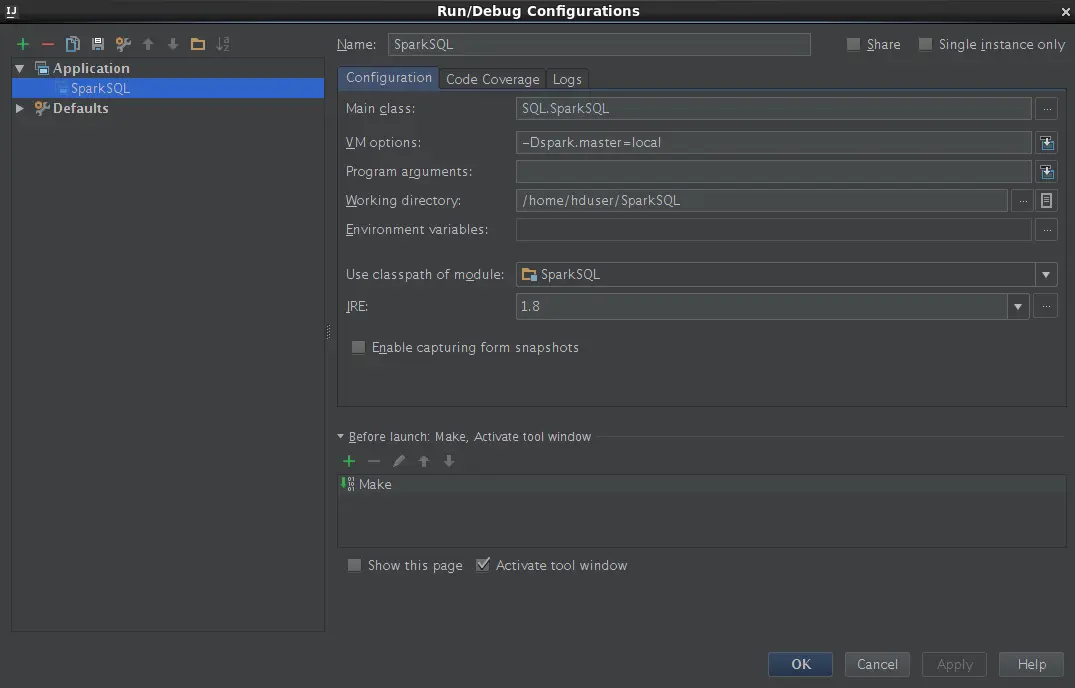Click the Working directory path field
1075x688 pixels.
coord(762,201)
